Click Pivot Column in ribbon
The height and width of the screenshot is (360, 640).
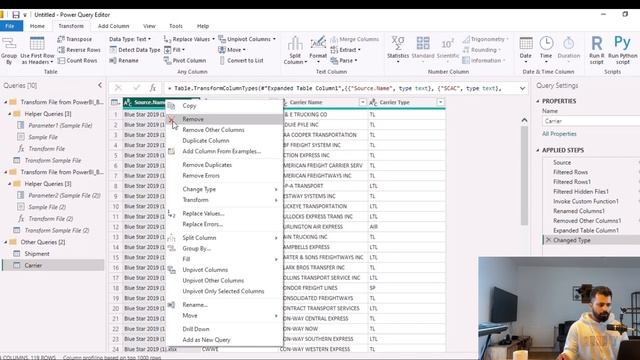pyautogui.click(x=185, y=60)
